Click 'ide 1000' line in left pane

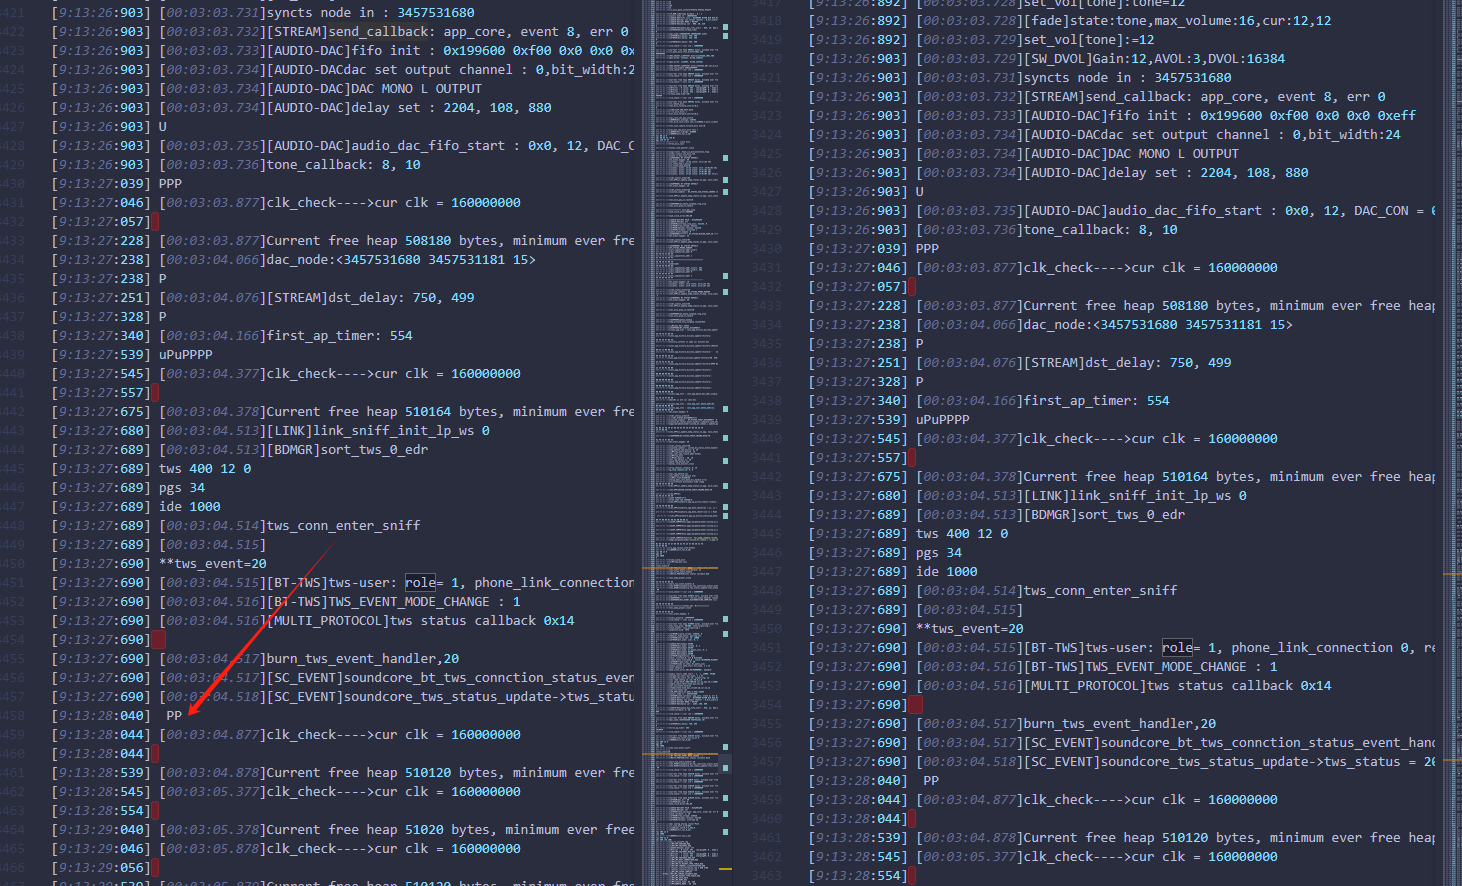(x=189, y=506)
